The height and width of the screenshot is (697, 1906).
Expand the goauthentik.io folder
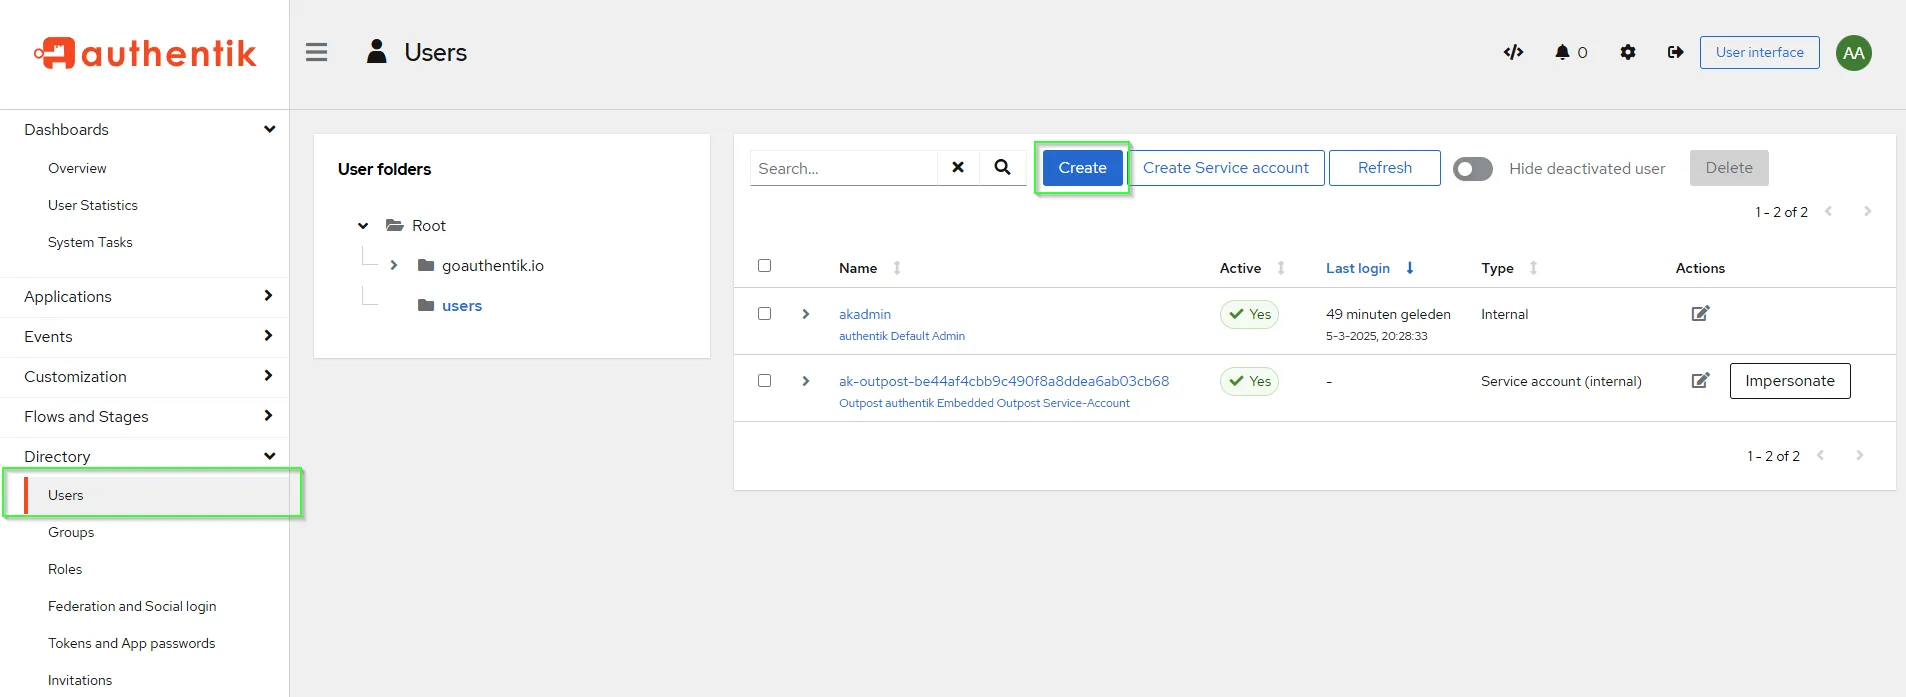pos(394,266)
